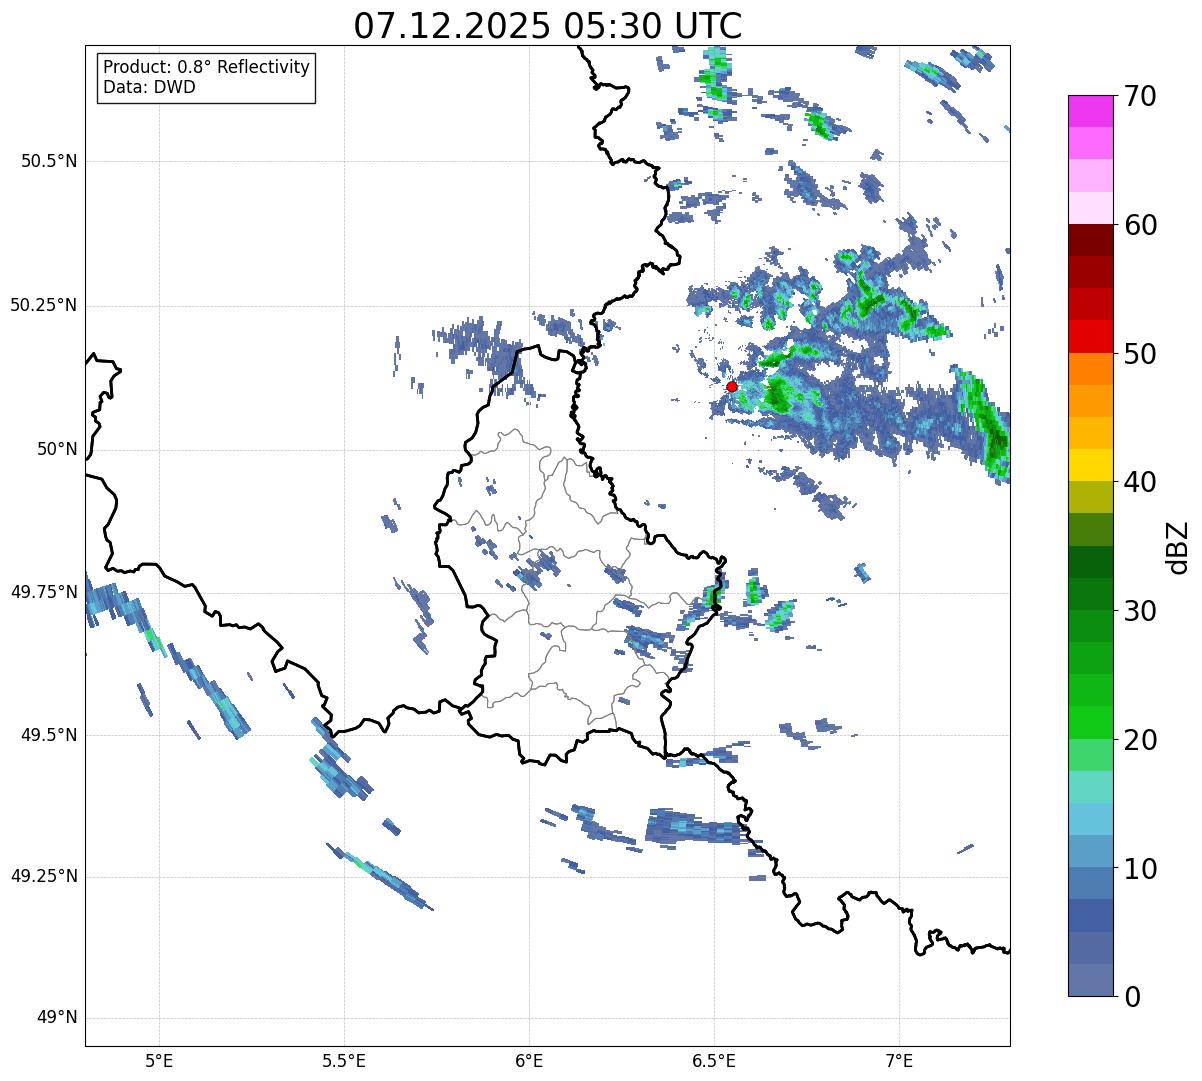Click the red station marker dot
1202x1081 pixels.
pos(731,386)
